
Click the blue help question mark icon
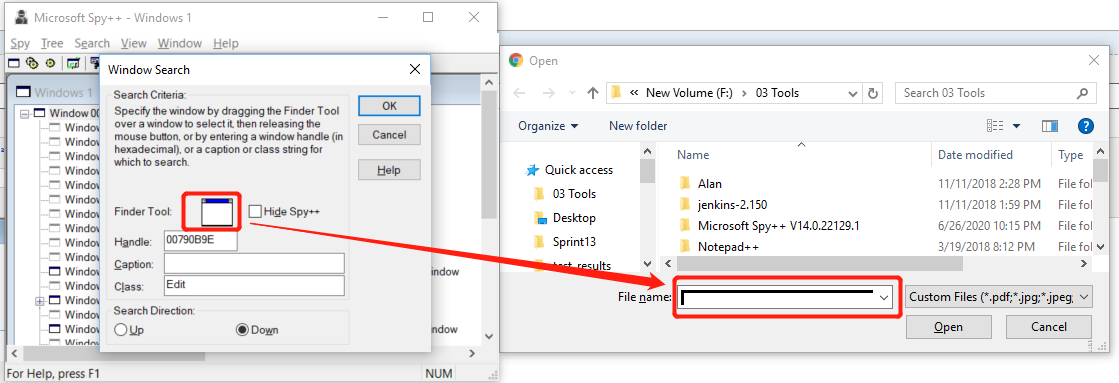[x=1085, y=126]
